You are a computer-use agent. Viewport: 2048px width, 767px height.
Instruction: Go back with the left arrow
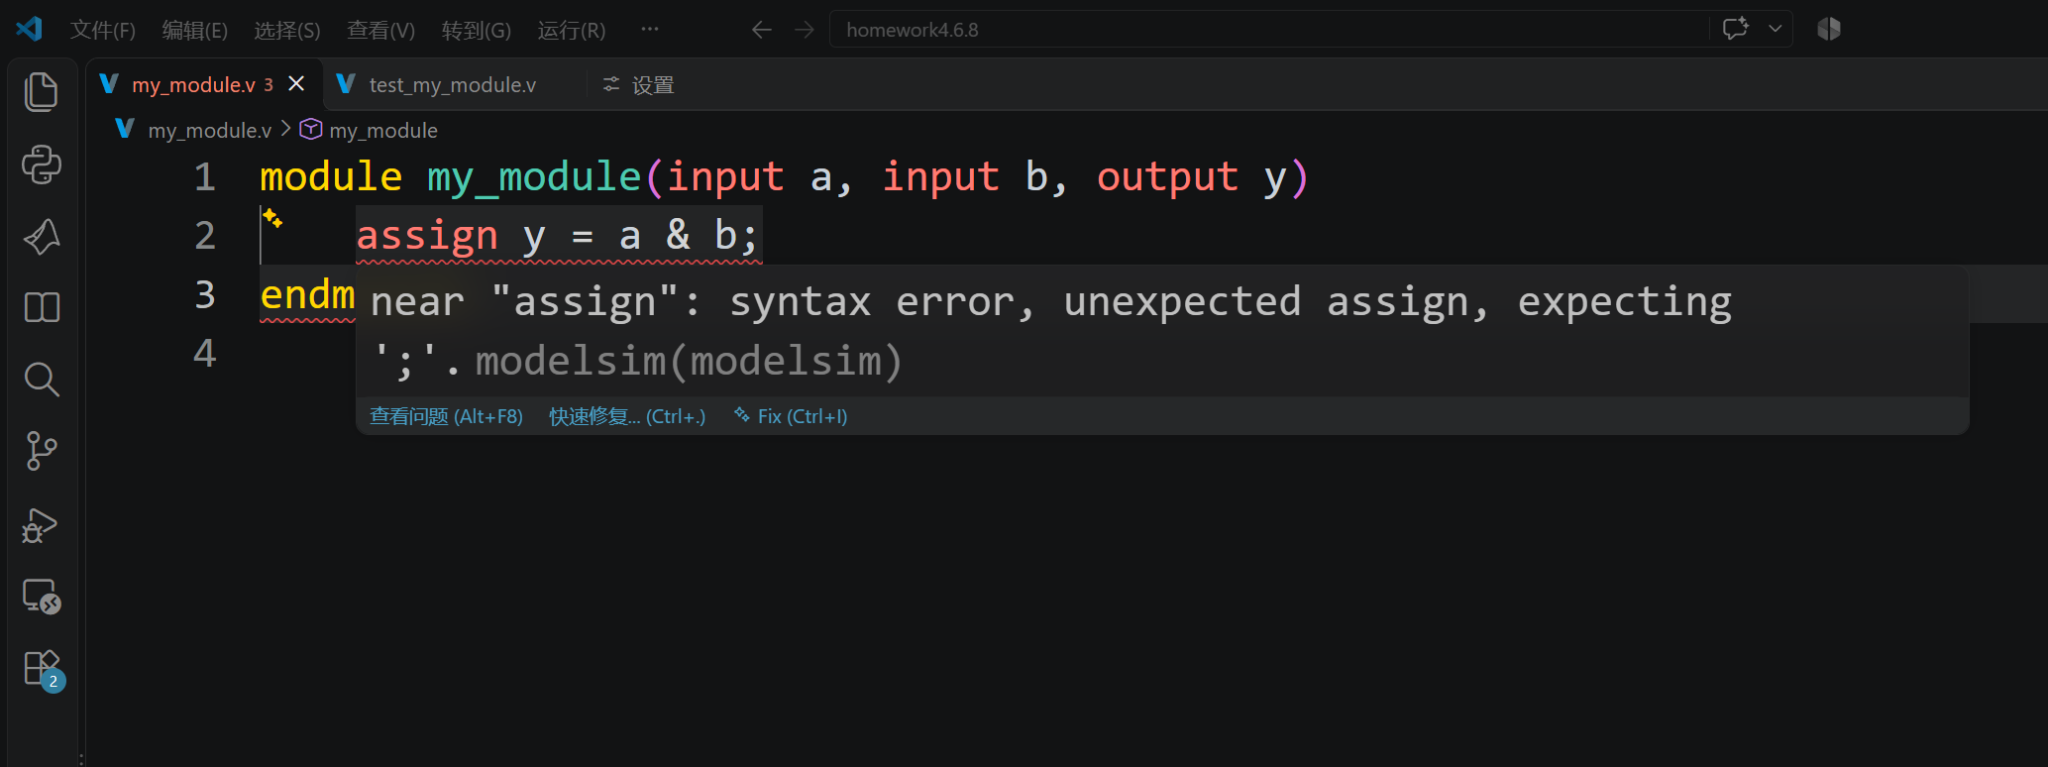coord(762,30)
